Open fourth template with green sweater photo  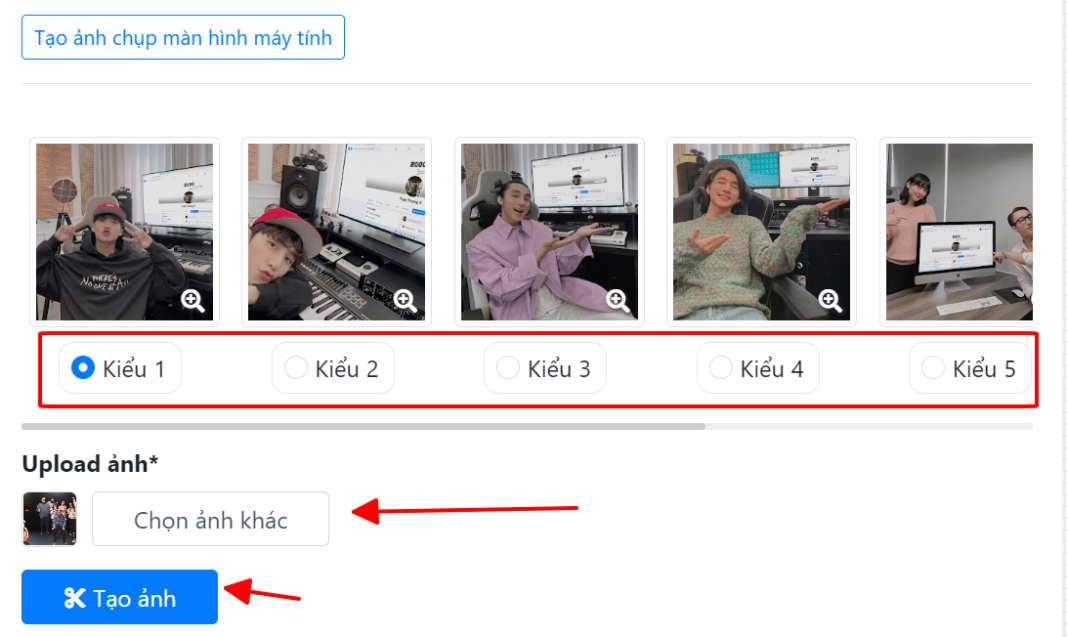(x=761, y=232)
